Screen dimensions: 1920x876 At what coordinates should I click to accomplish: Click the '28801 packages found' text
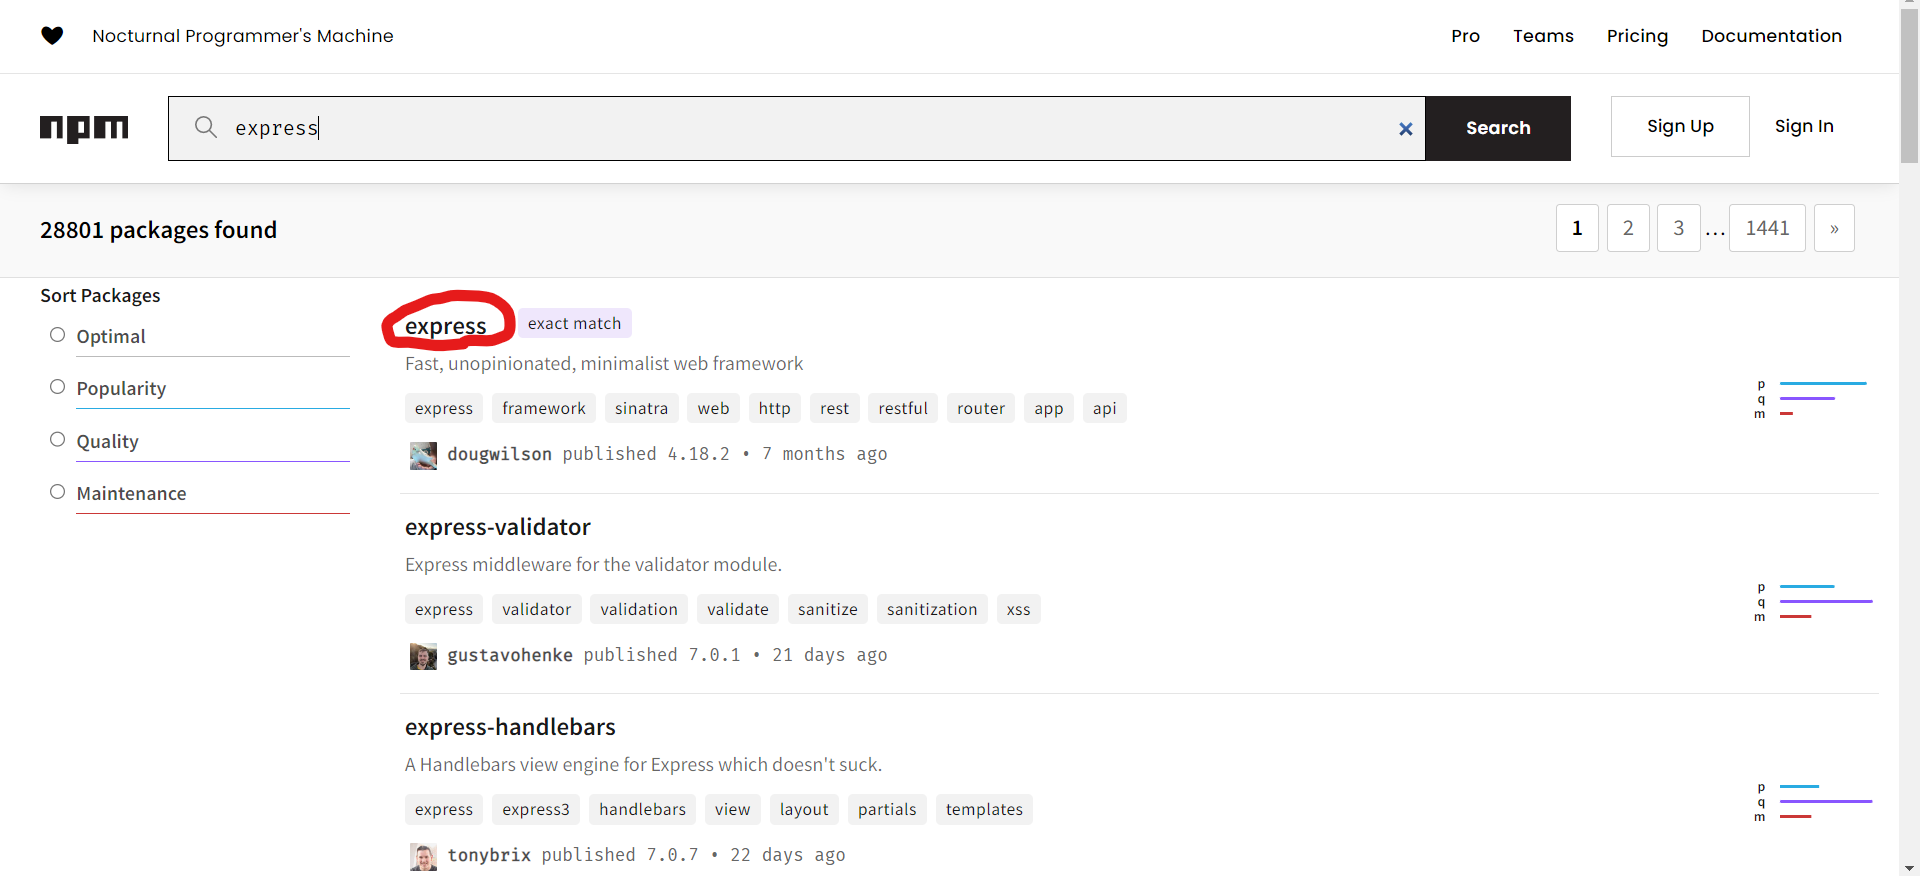click(x=158, y=230)
